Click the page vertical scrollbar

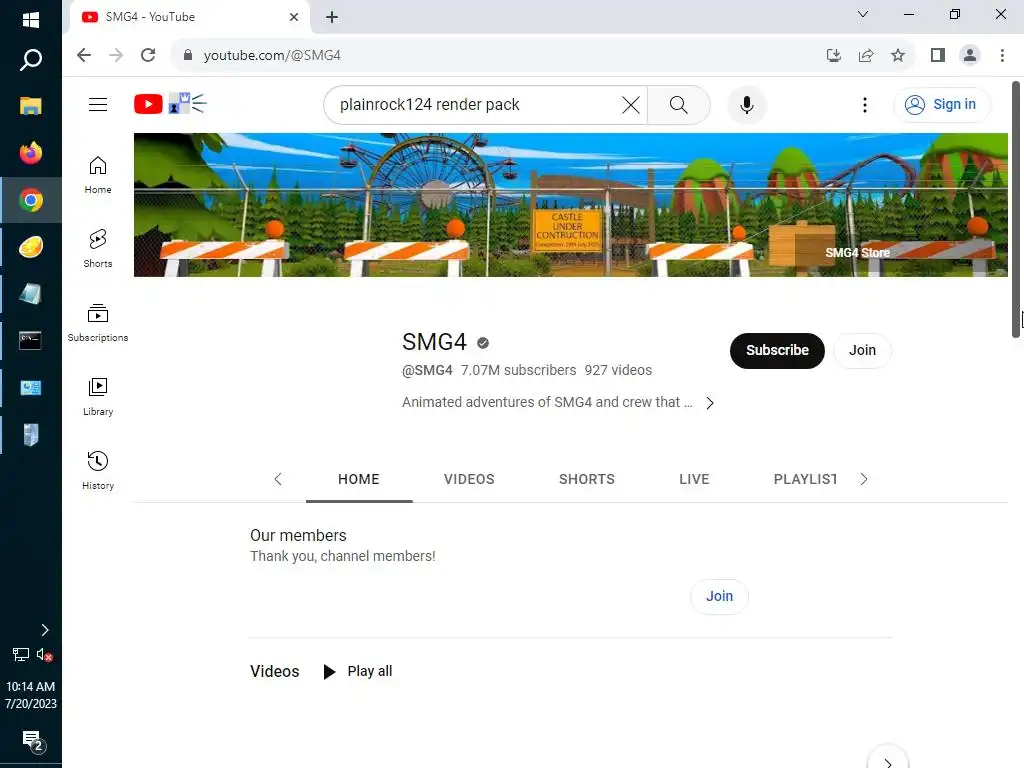tap(1016, 209)
